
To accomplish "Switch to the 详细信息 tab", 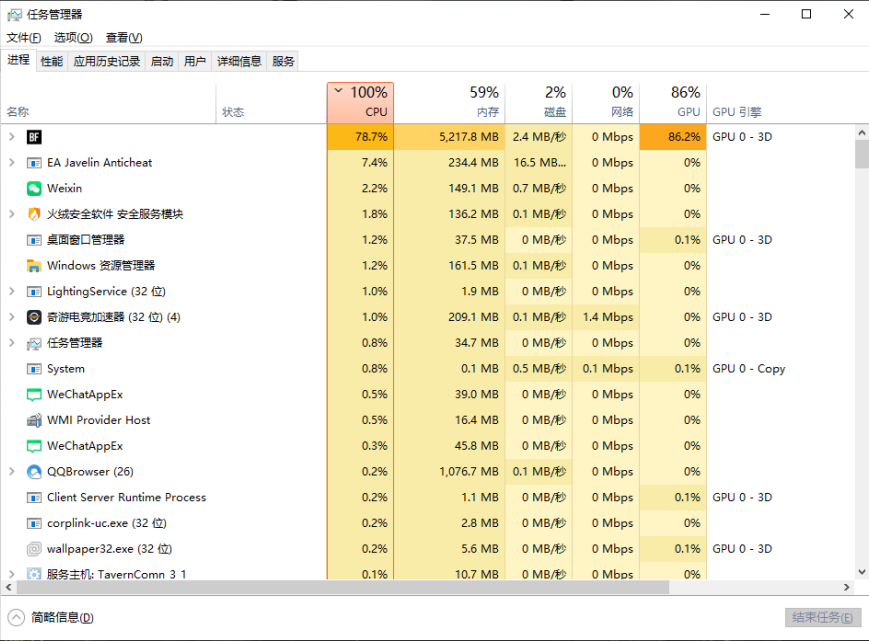I will pos(239,61).
